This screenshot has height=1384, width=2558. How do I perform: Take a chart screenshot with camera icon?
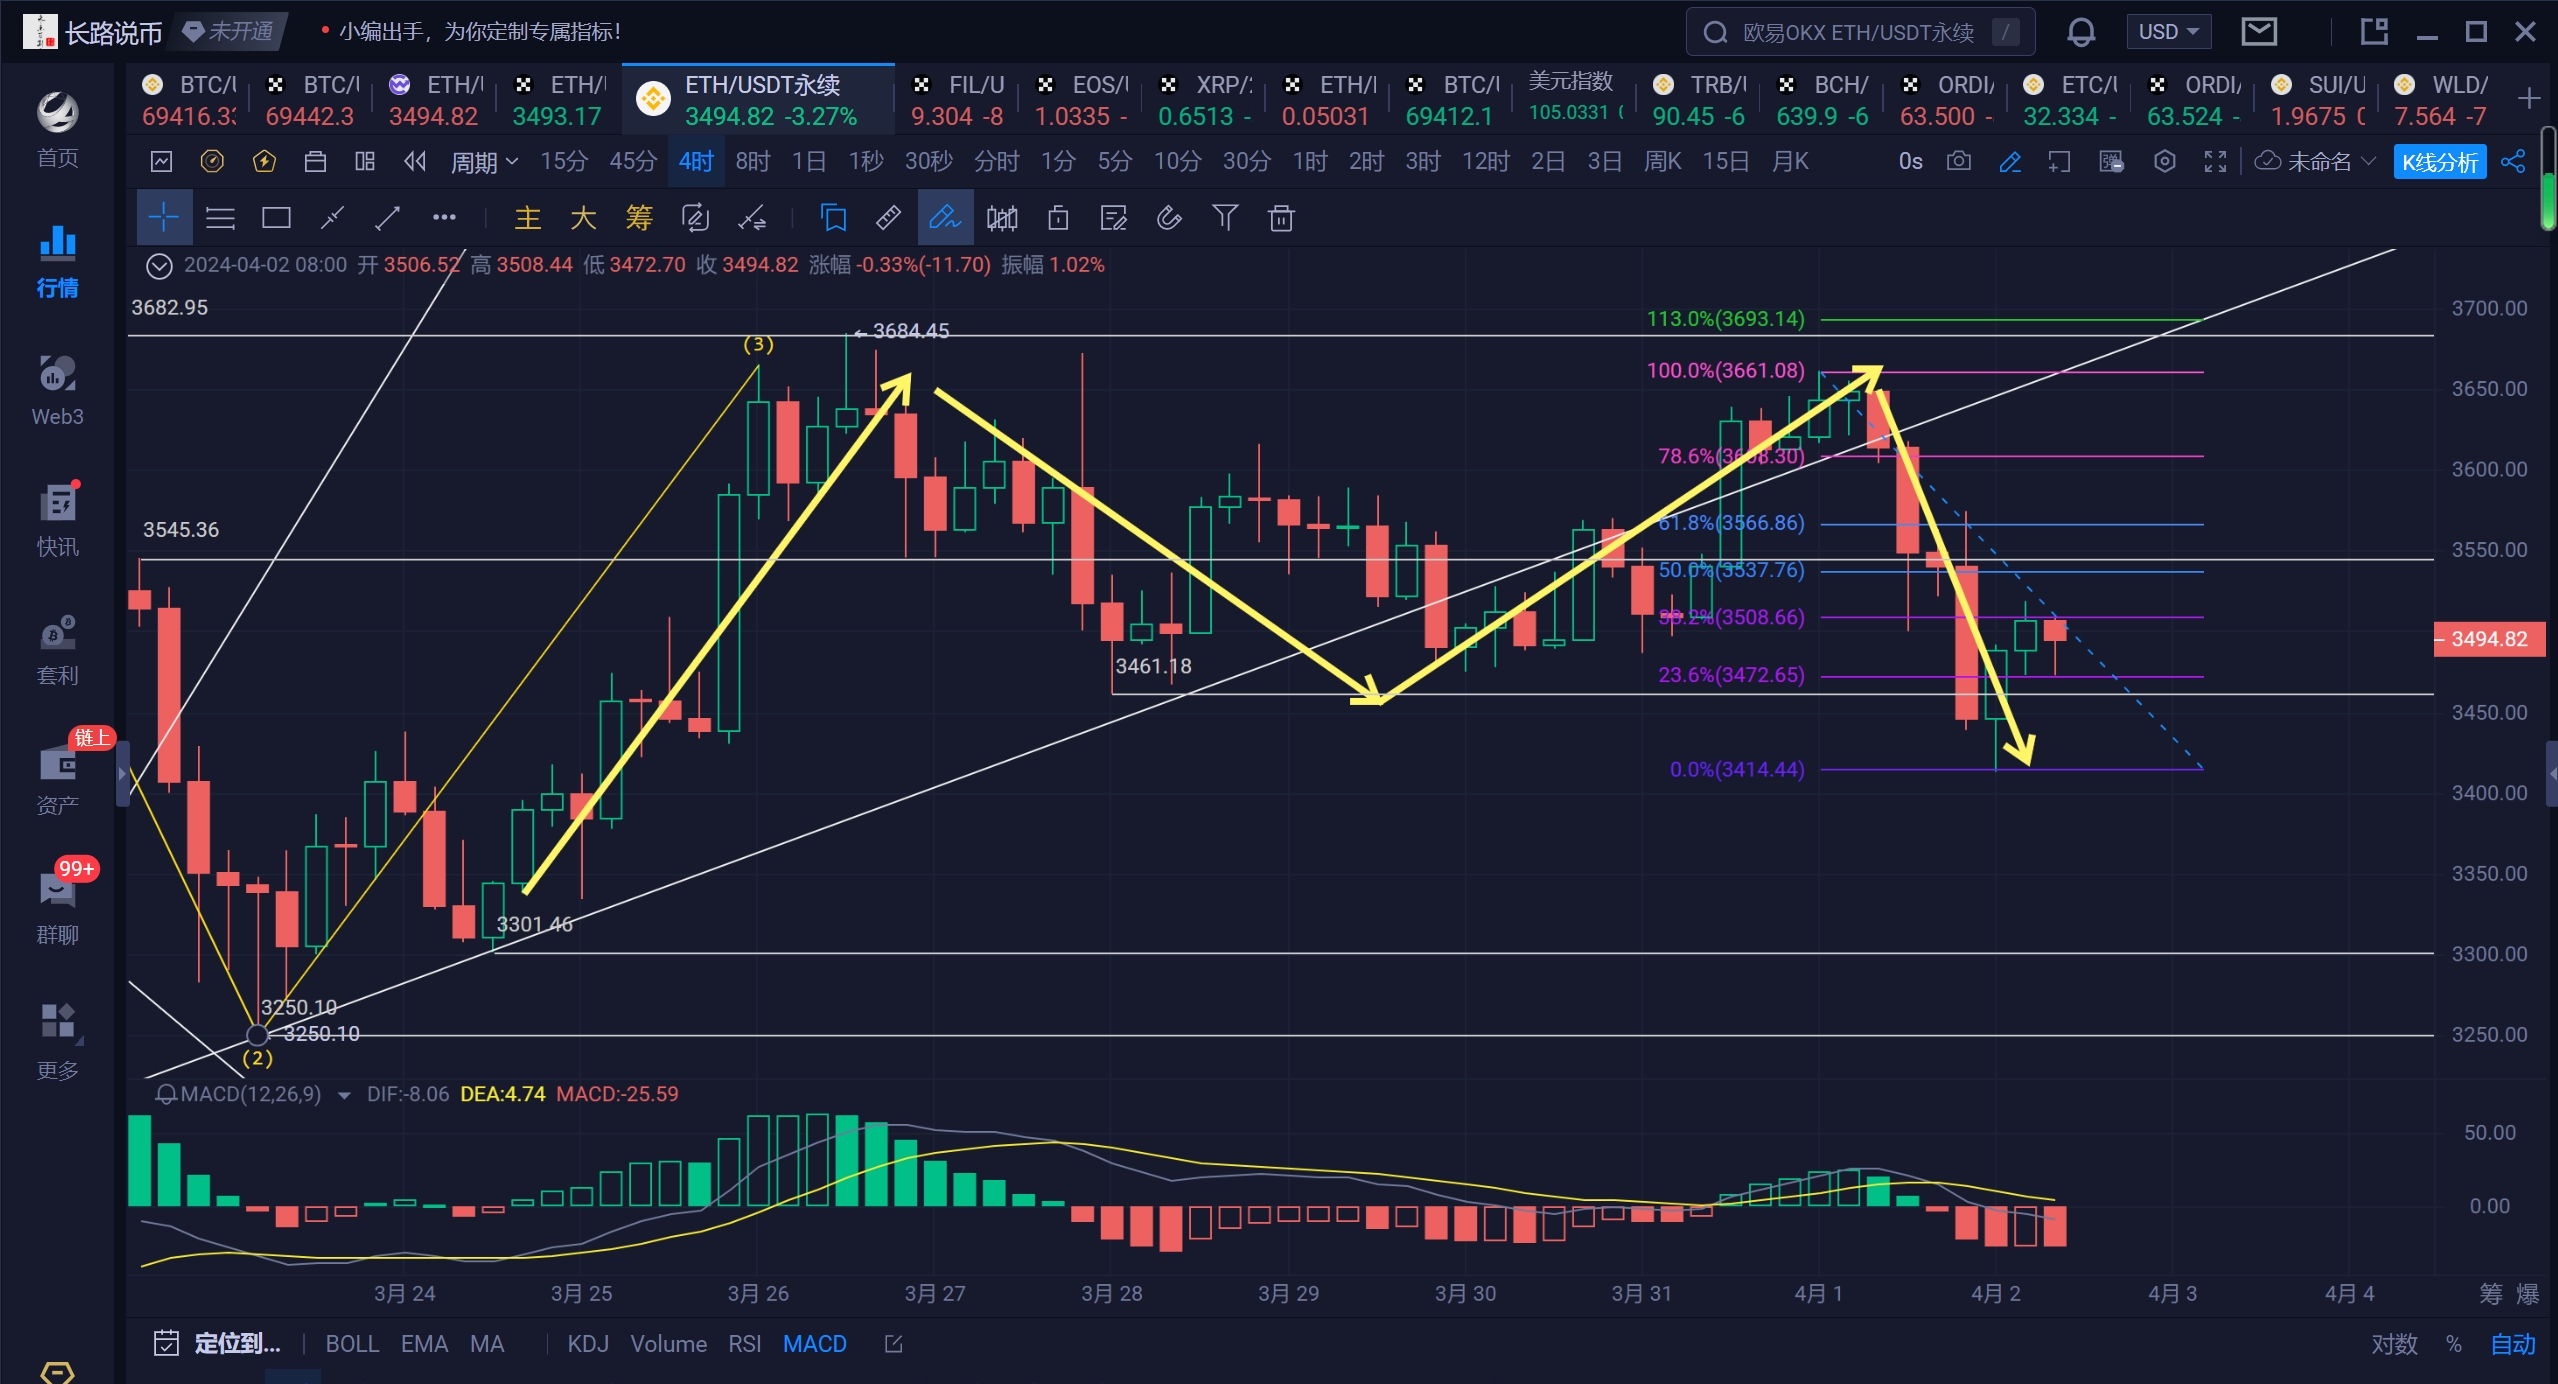pyautogui.click(x=1959, y=161)
